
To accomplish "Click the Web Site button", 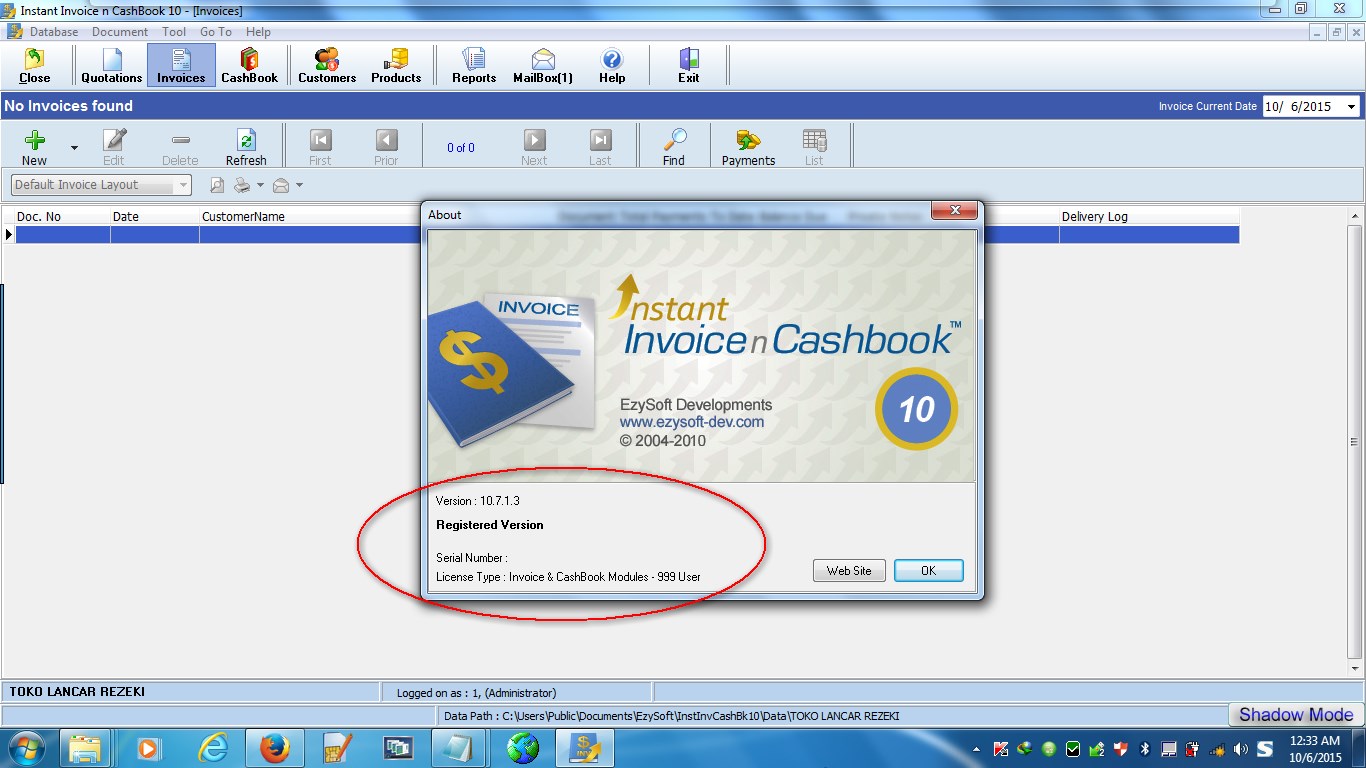I will pyautogui.click(x=849, y=570).
